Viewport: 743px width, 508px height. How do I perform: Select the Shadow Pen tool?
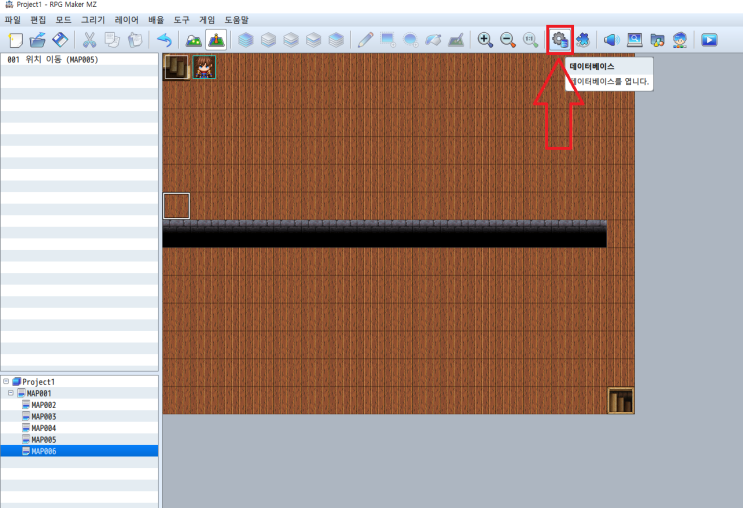tap(456, 40)
